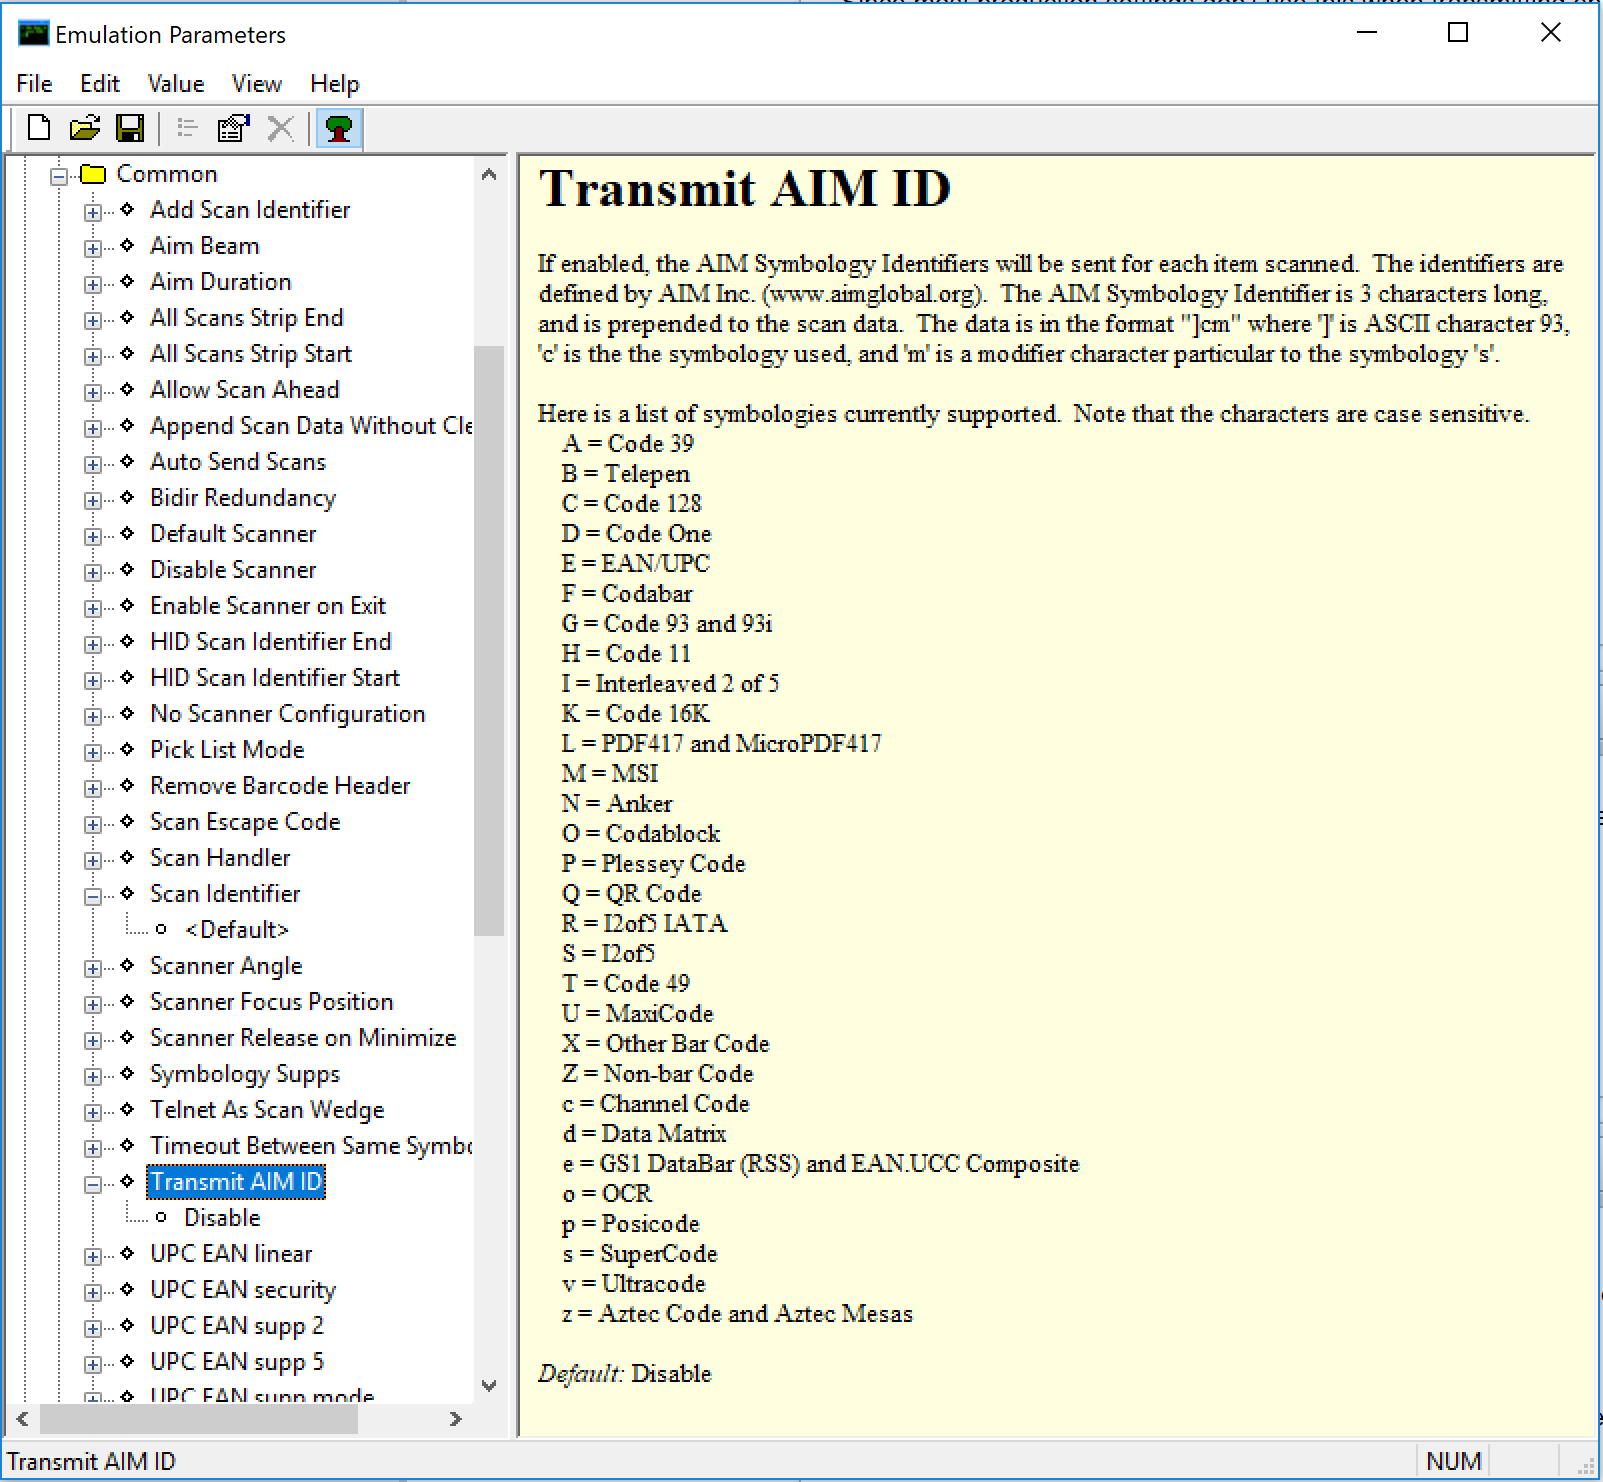Toggle the tree view toolbar button
This screenshot has width=1603, height=1482.
point(339,128)
